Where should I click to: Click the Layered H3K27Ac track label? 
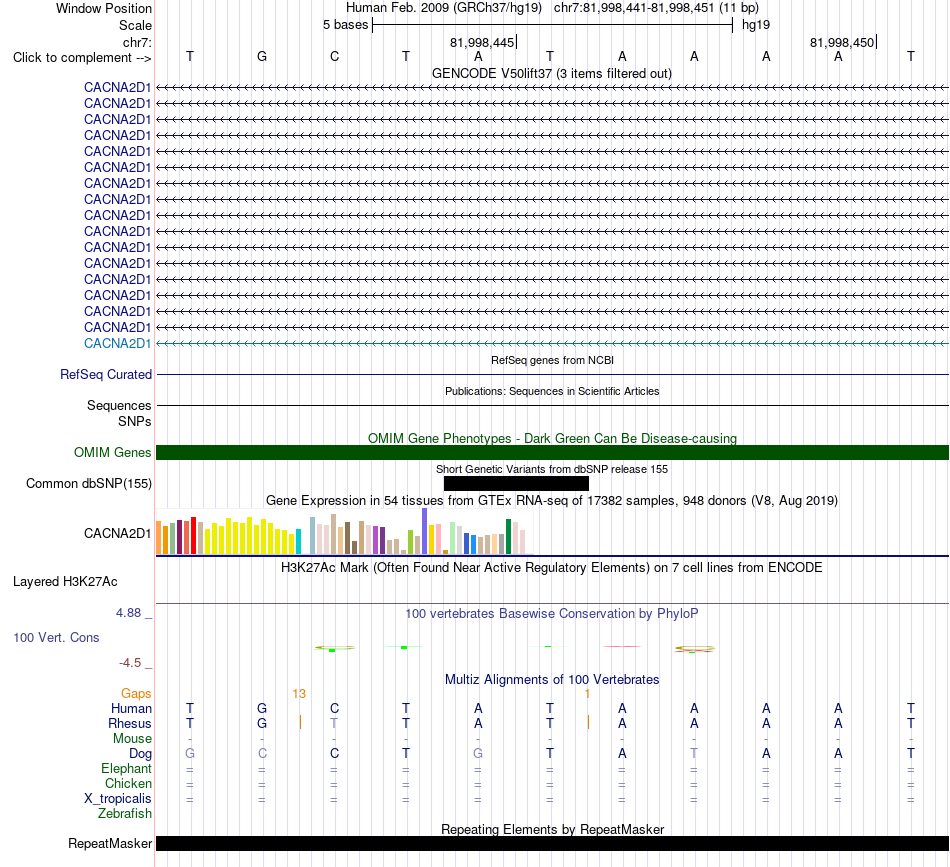click(65, 582)
